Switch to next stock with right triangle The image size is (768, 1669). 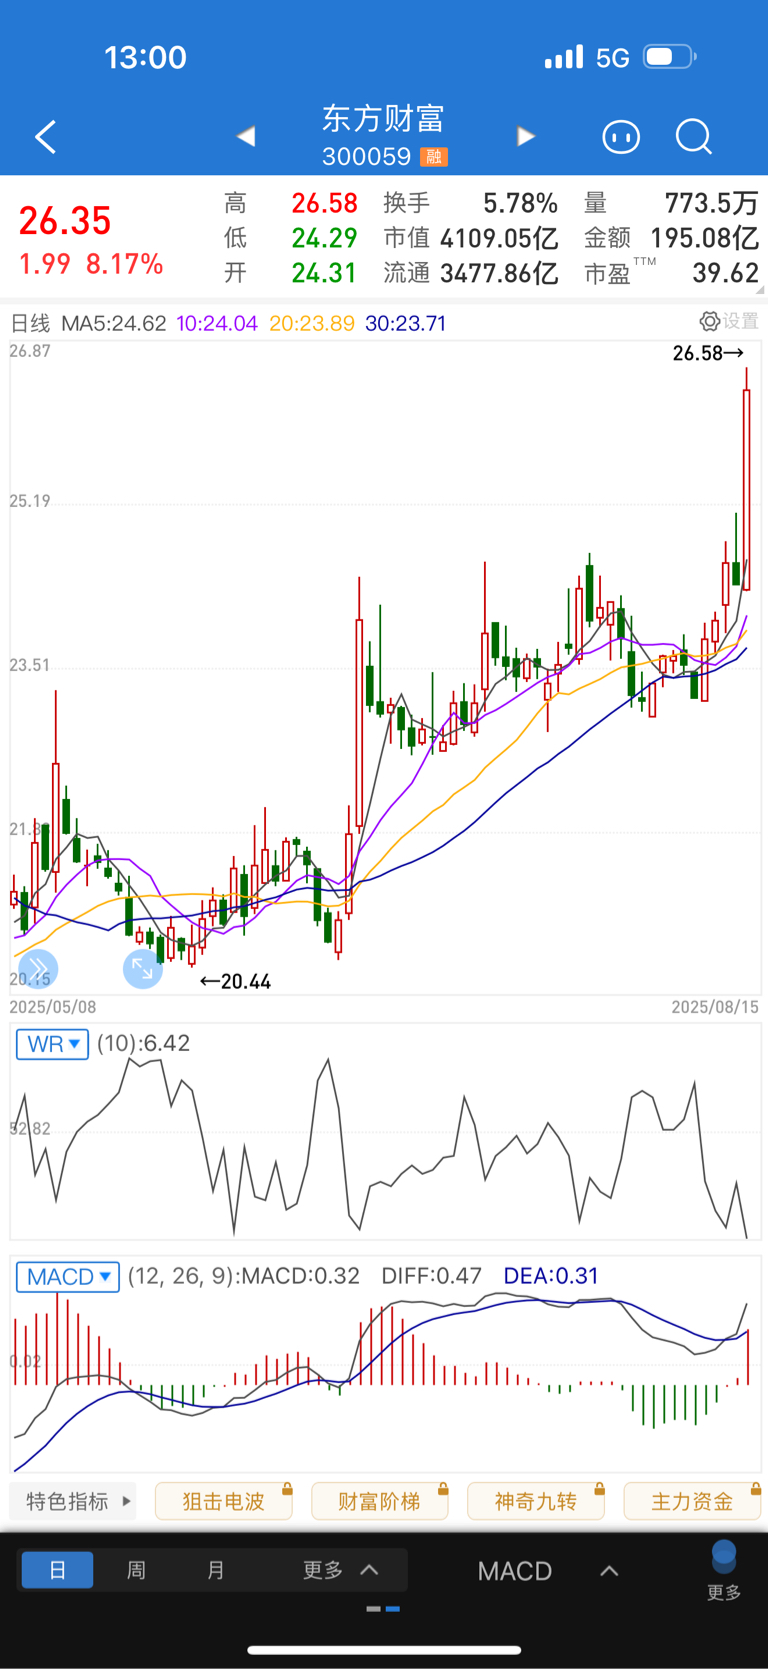526,136
